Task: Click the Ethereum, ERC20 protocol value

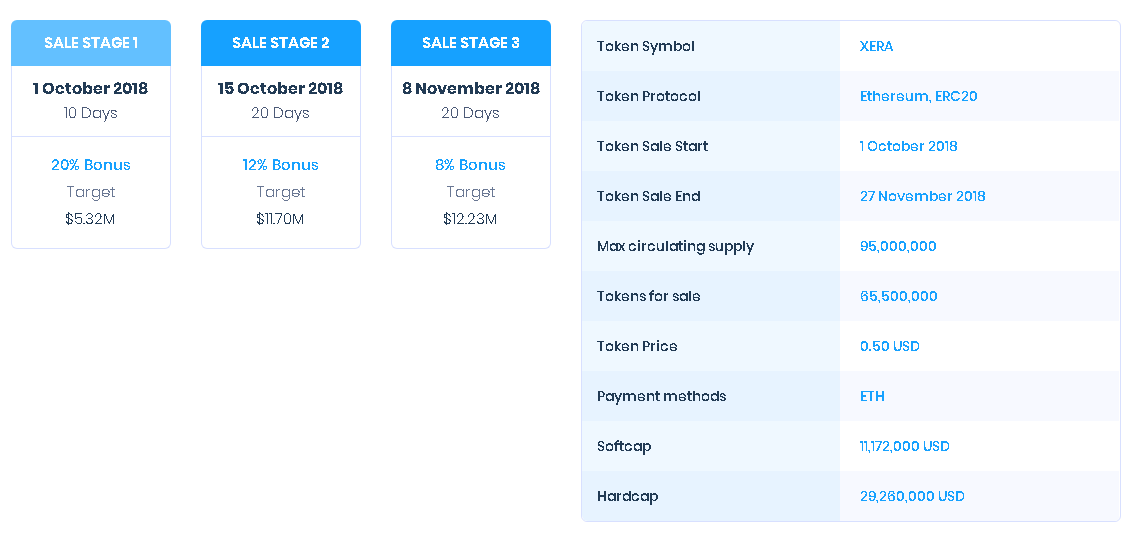Action: [919, 97]
